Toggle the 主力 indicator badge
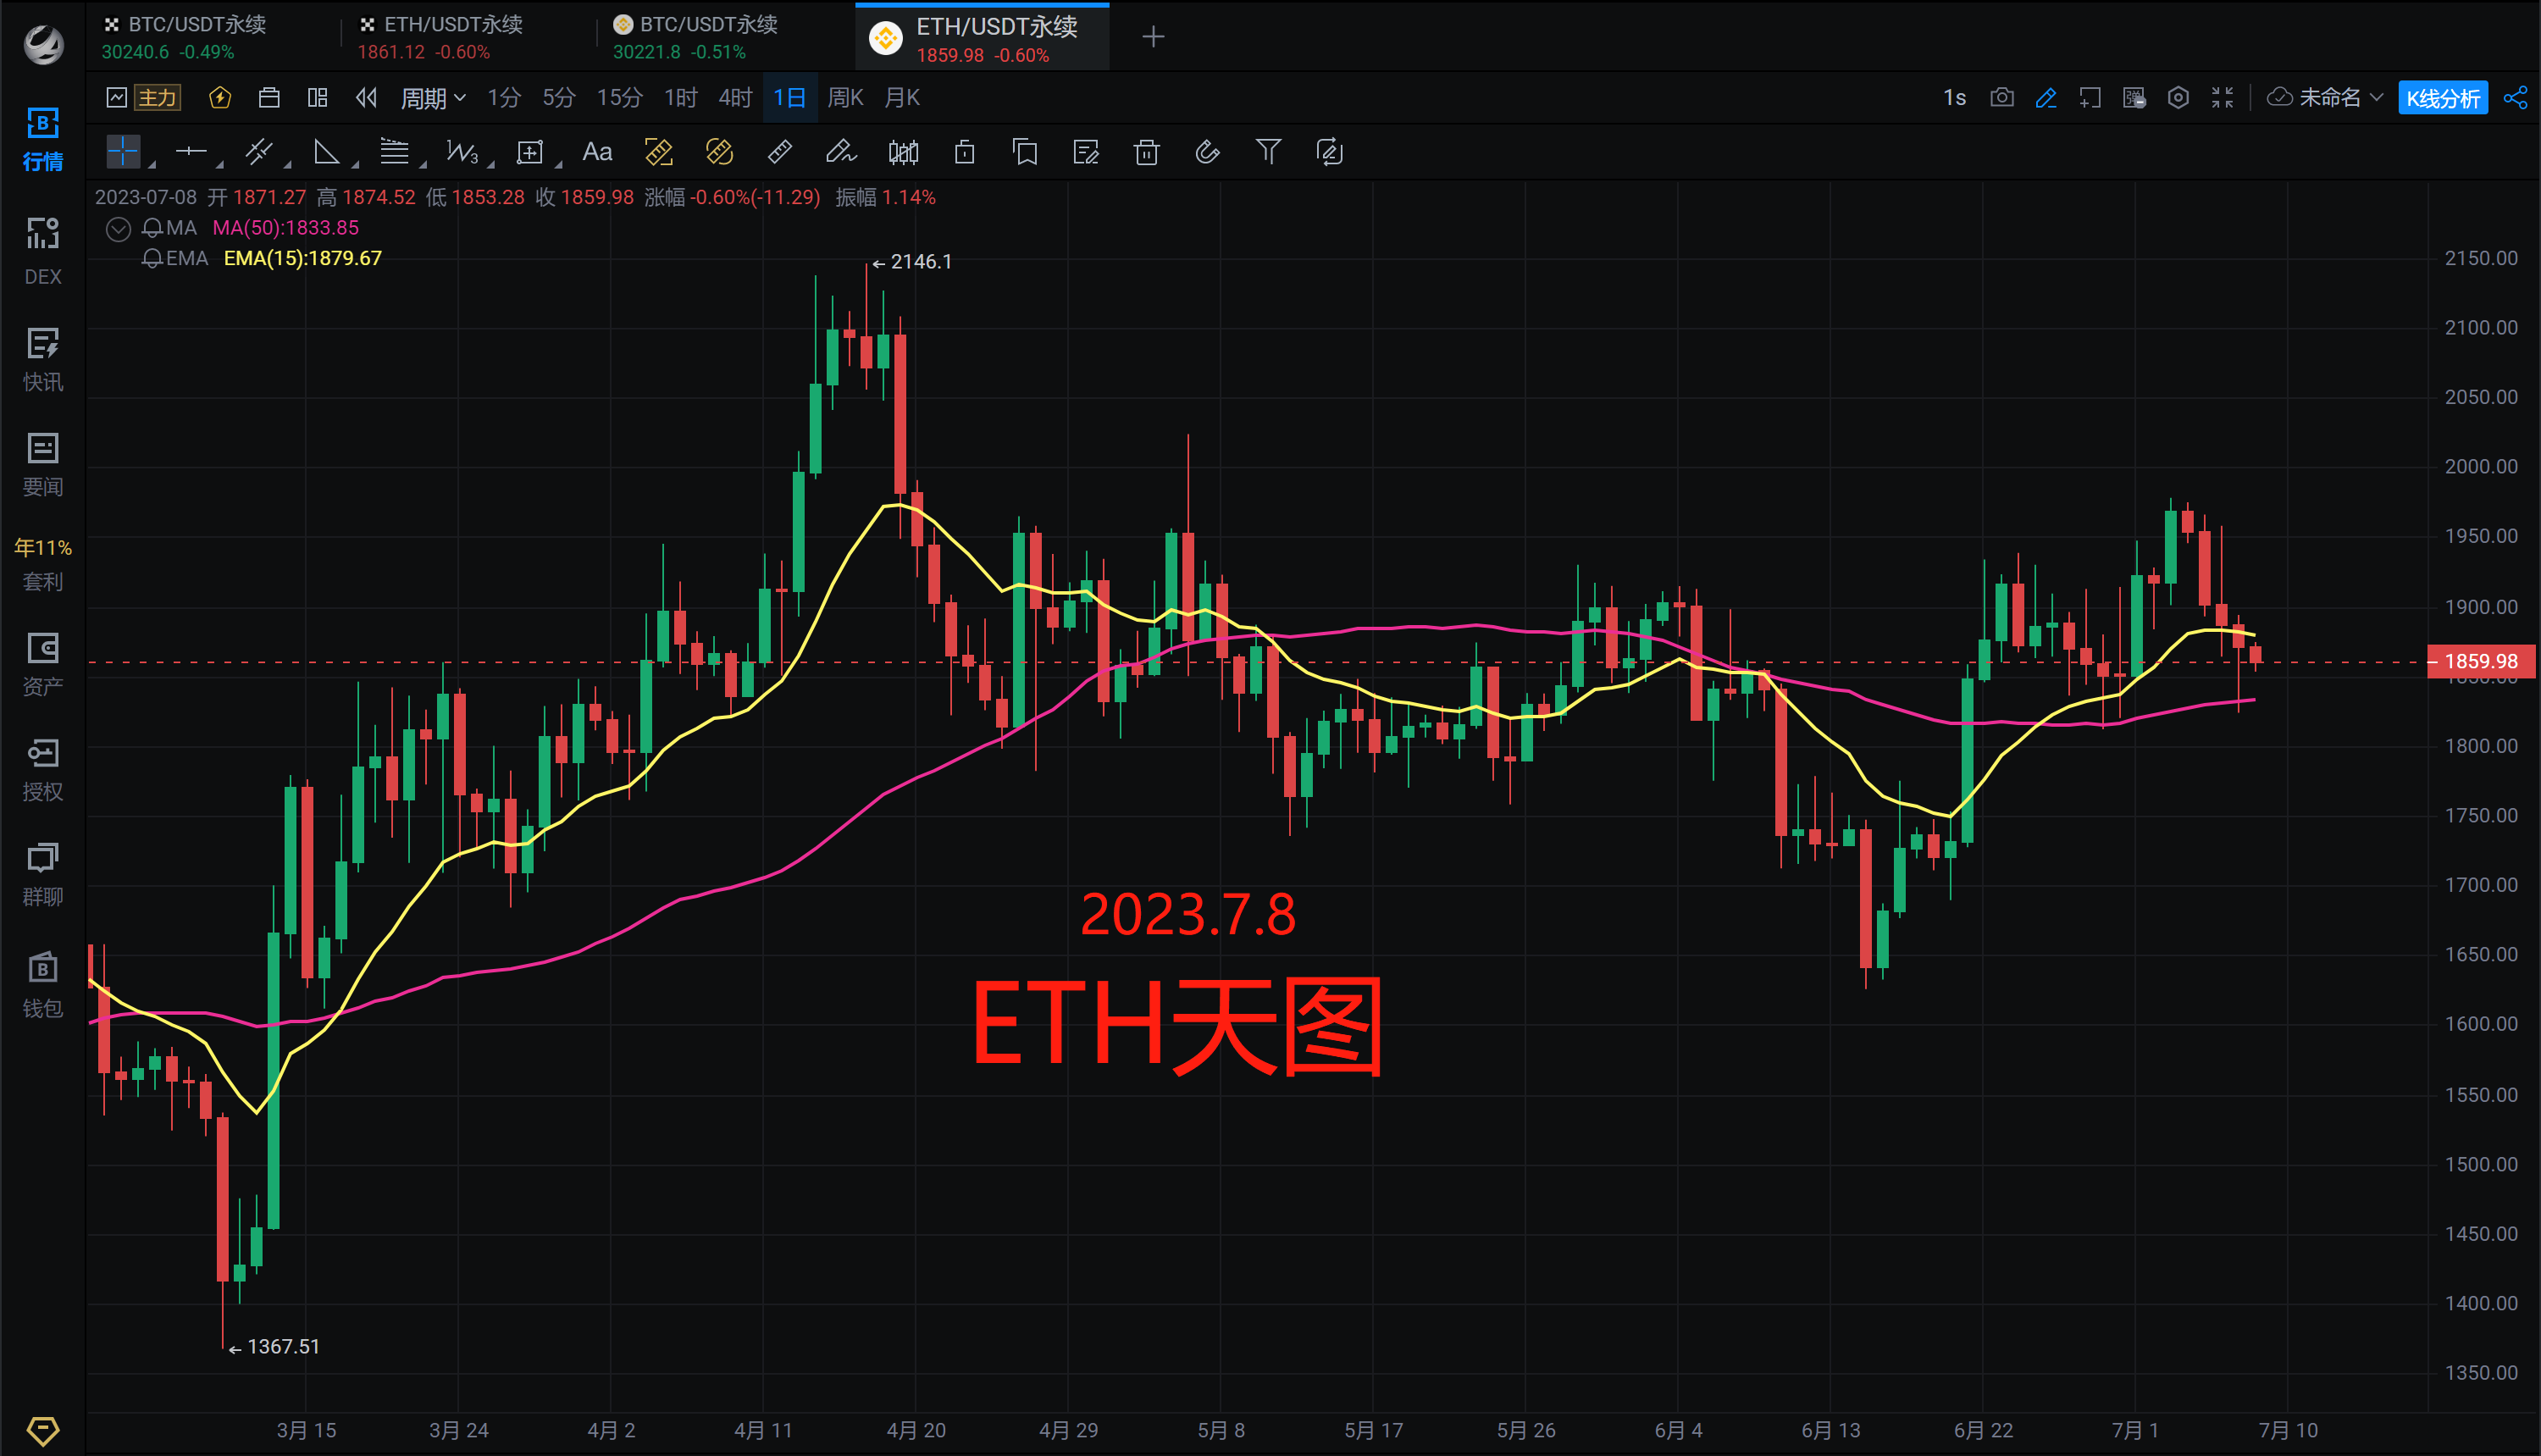This screenshot has width=2541, height=1456. pyautogui.click(x=157, y=97)
